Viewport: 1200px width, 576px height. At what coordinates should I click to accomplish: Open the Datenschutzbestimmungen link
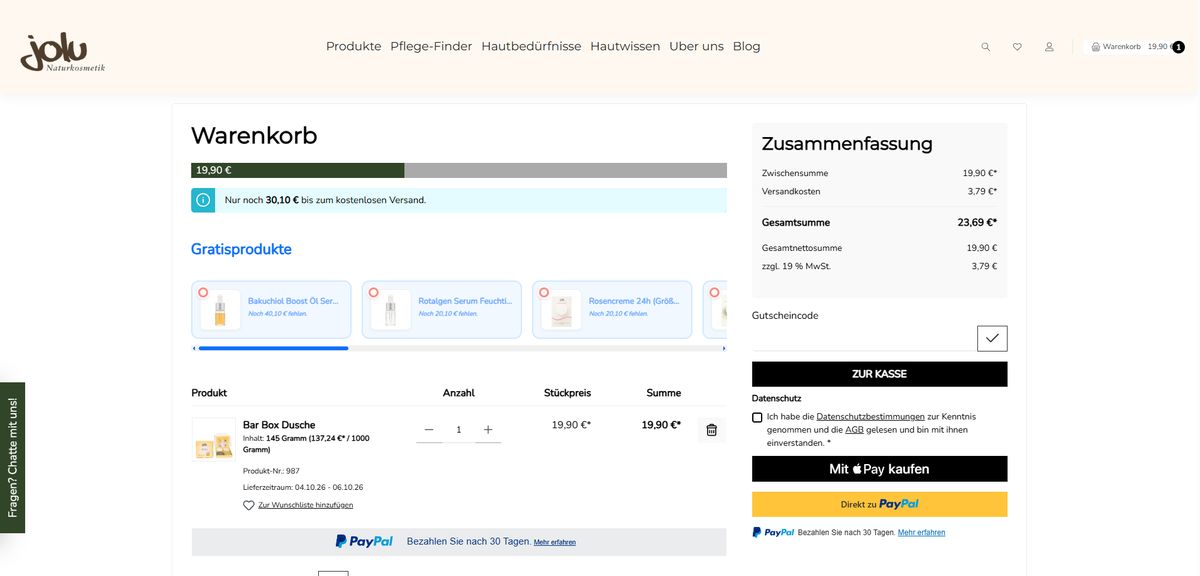(x=870, y=417)
